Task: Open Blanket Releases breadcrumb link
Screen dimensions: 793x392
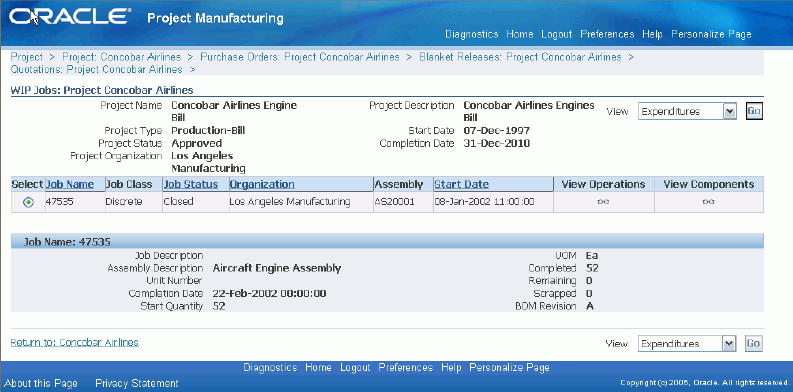Action: coord(520,57)
